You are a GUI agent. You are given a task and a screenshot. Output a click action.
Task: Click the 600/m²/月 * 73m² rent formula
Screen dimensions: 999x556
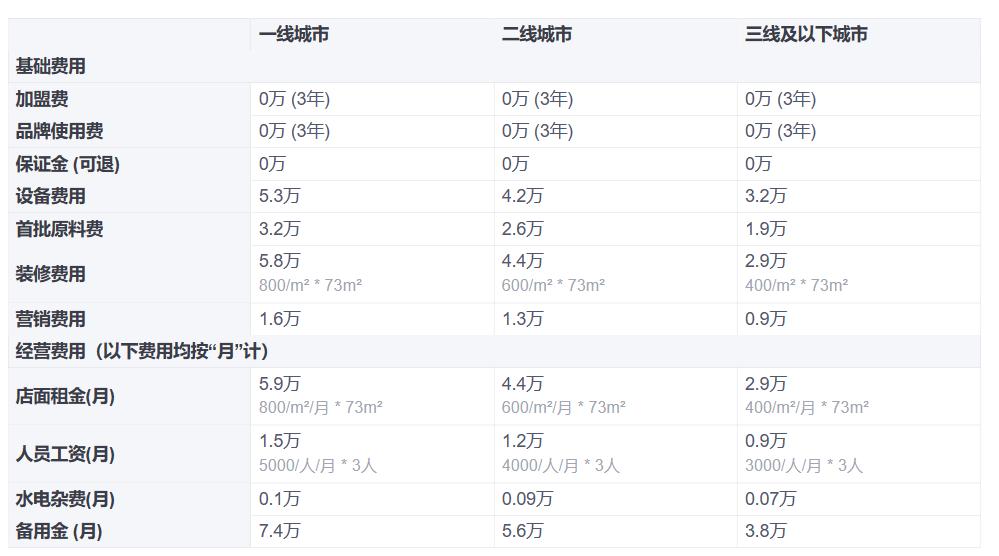[563, 407]
